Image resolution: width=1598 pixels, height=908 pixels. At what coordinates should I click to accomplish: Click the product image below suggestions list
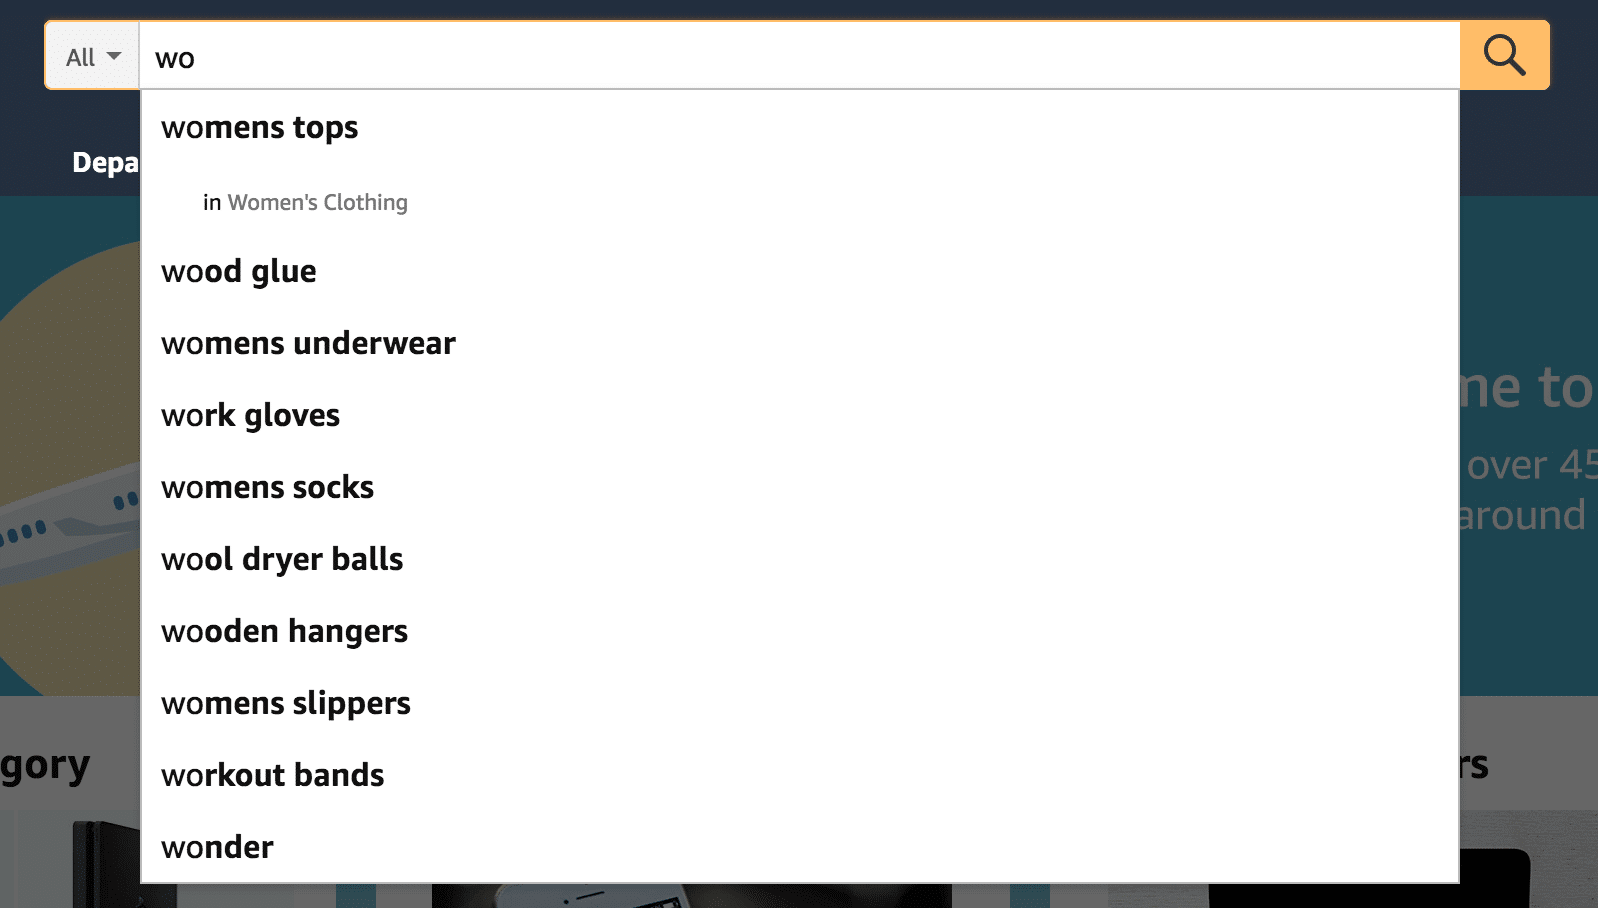tap(690, 896)
